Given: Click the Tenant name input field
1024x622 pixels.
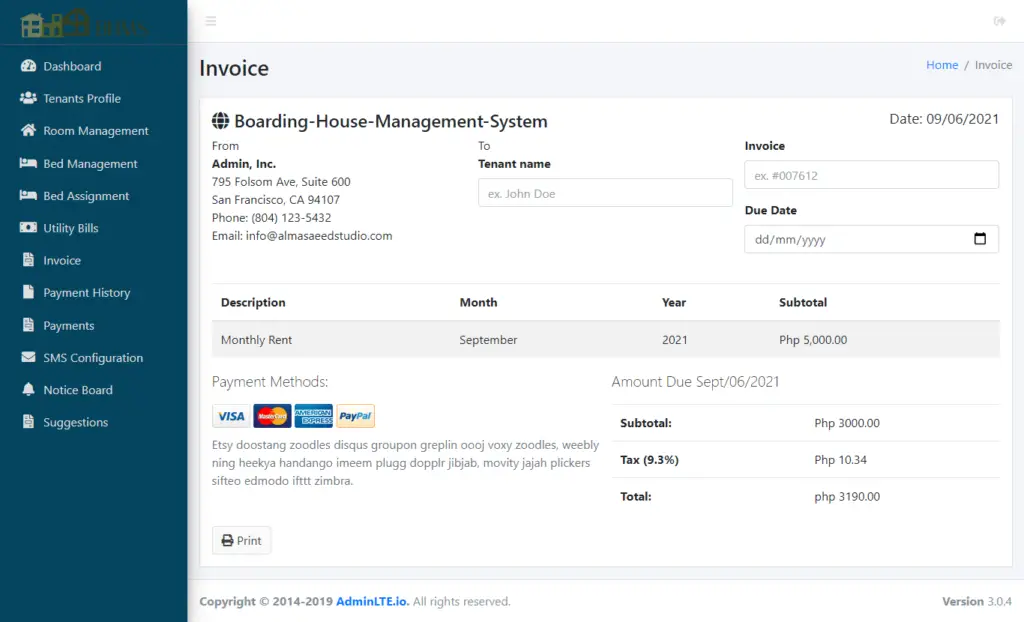Looking at the screenshot, I should (605, 191).
